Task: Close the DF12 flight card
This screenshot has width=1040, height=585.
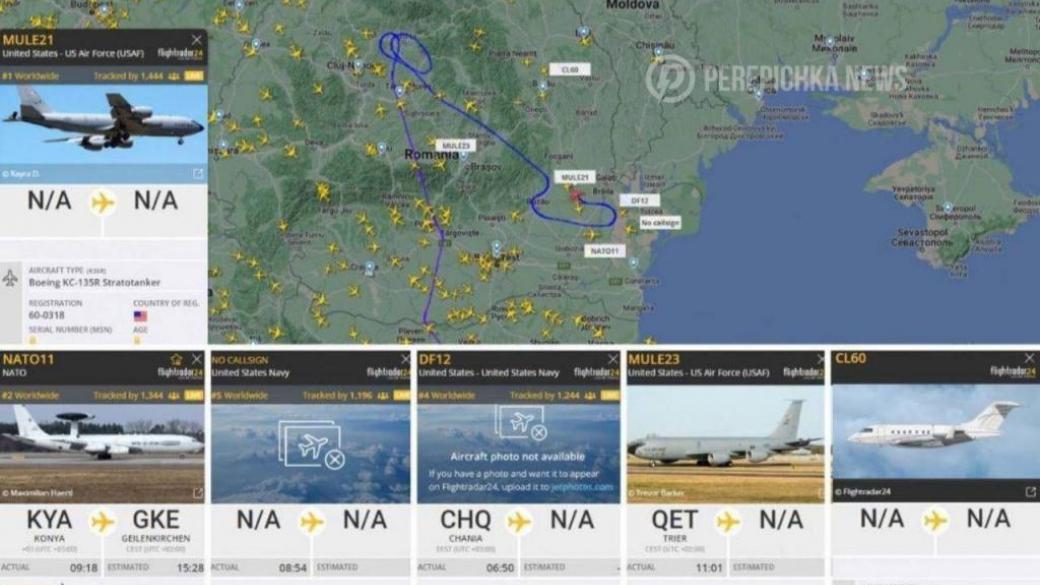Action: tap(613, 359)
